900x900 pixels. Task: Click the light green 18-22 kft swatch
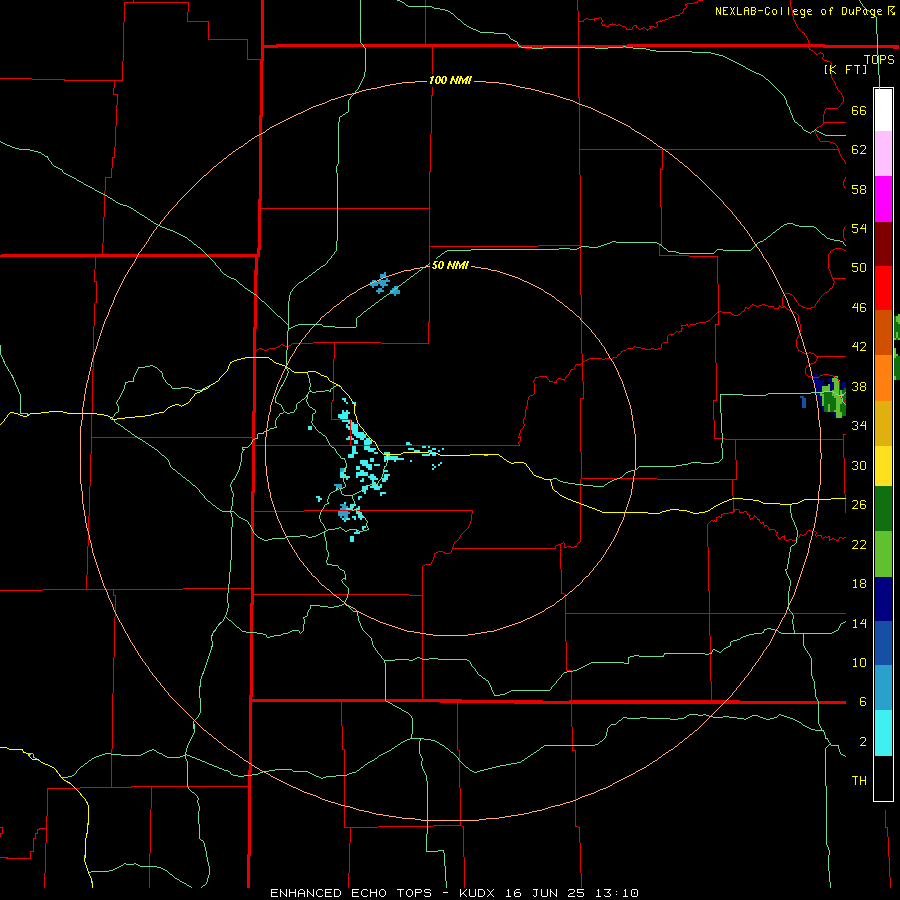tap(883, 554)
